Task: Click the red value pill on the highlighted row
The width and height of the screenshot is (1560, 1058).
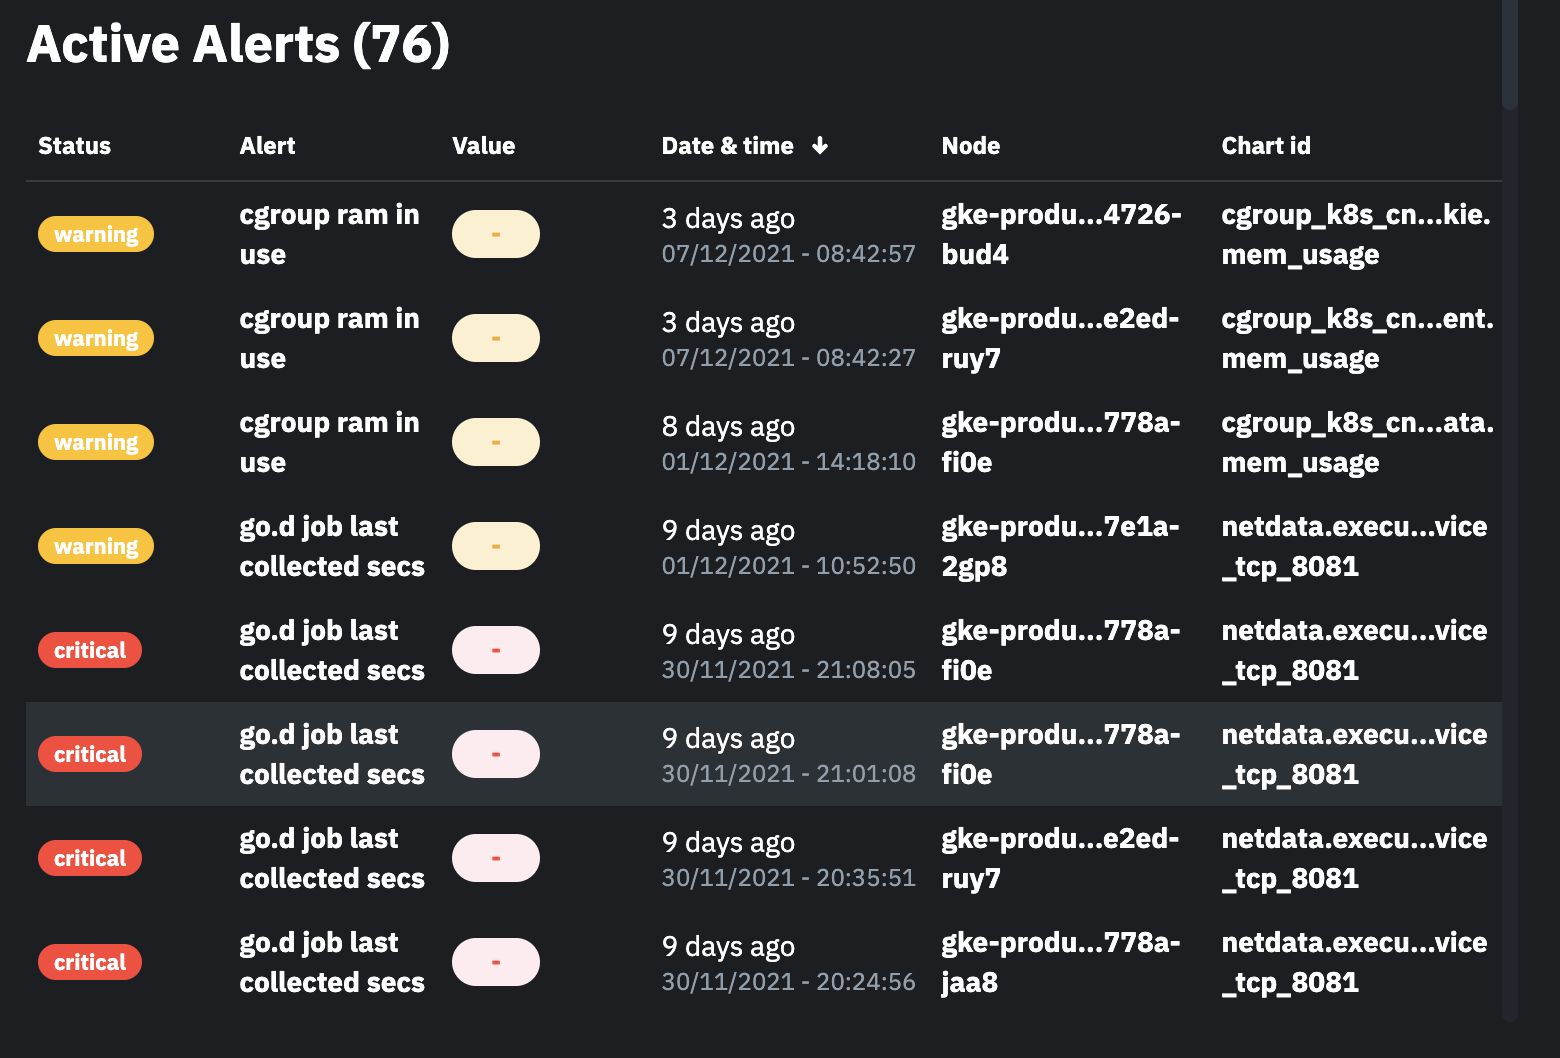Action: [x=496, y=754]
